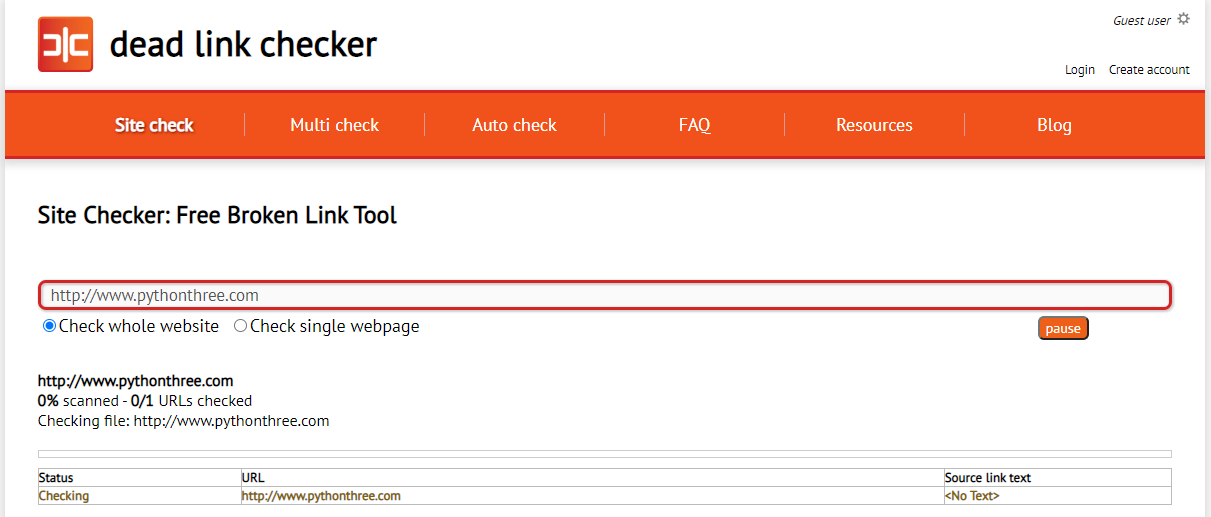Click the Checking file status line
The width and height of the screenshot is (1211, 517).
click(x=184, y=421)
